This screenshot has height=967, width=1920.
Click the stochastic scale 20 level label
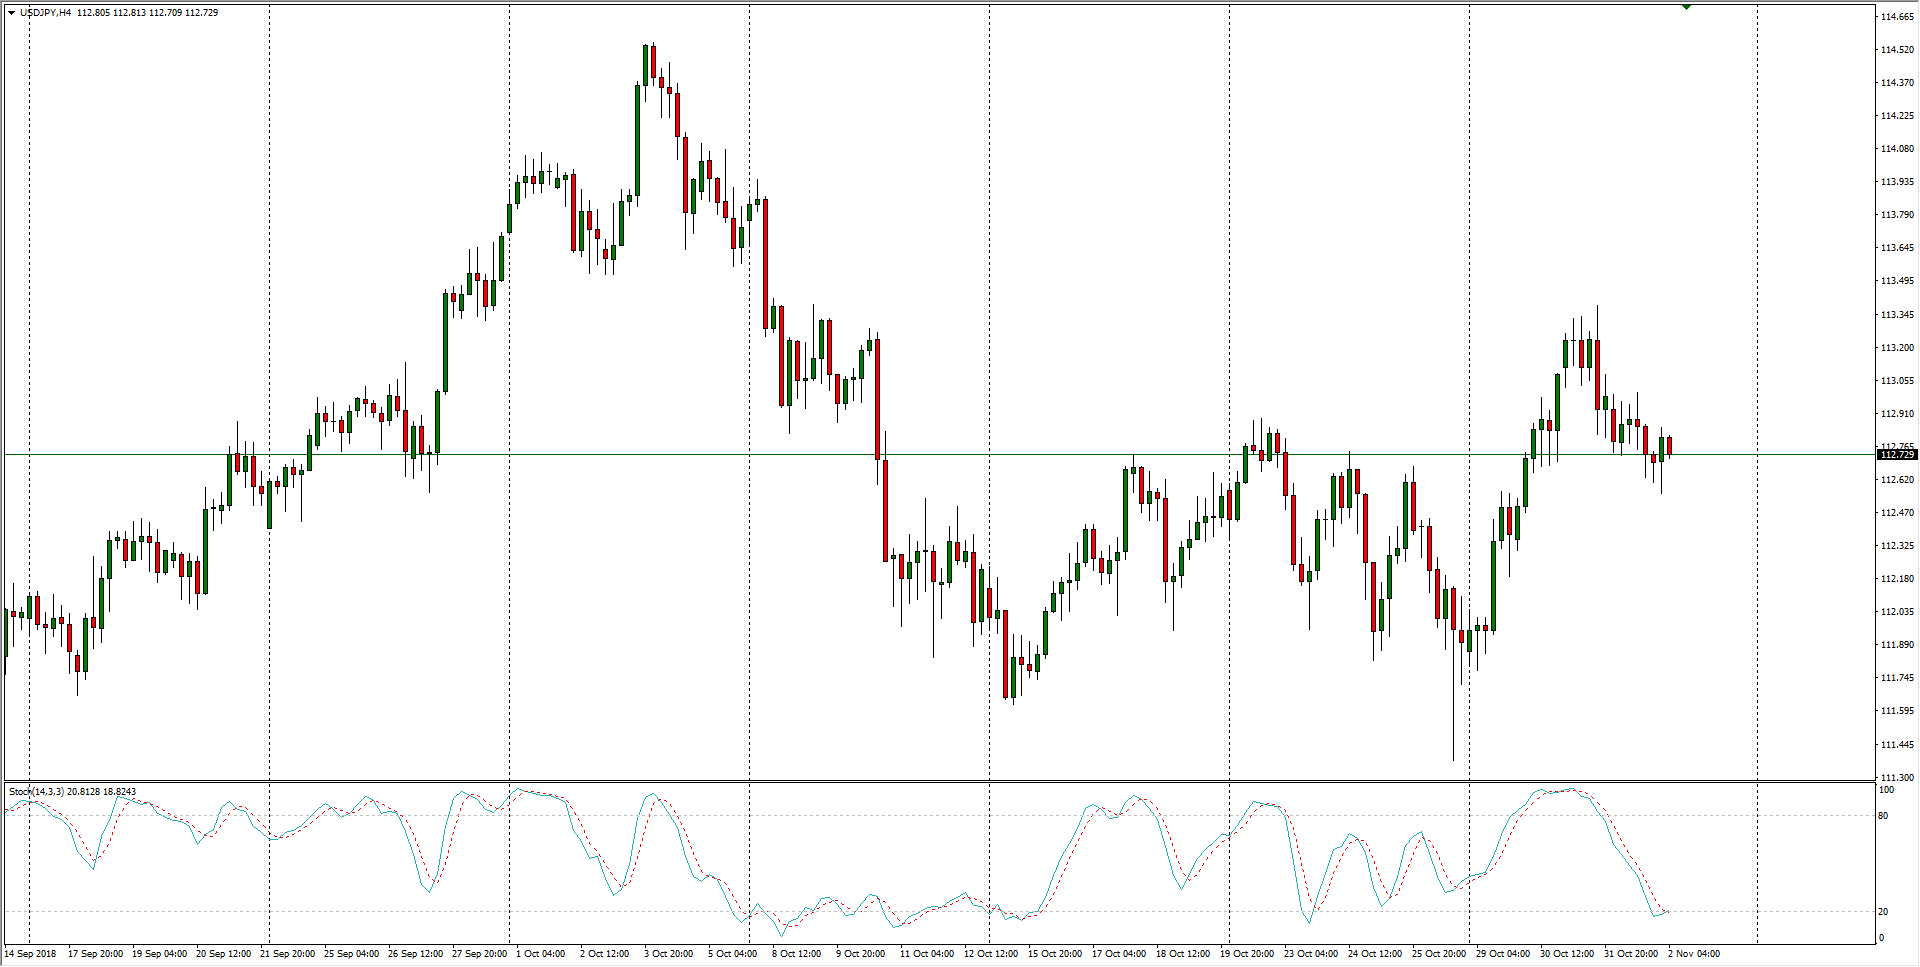[x=1883, y=912]
